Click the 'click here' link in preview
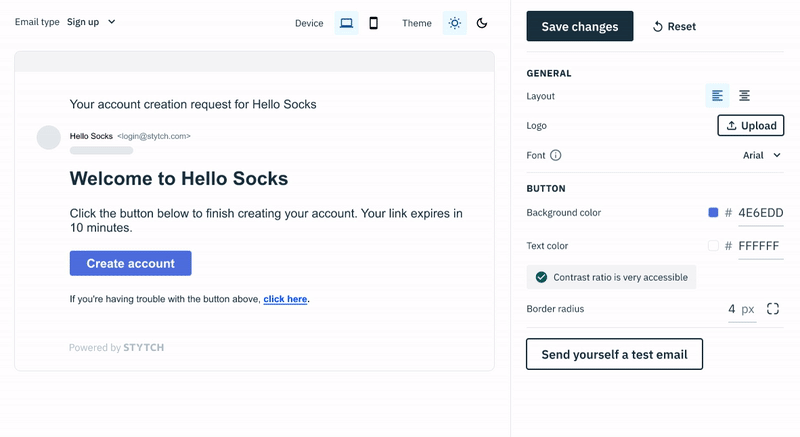 285,299
